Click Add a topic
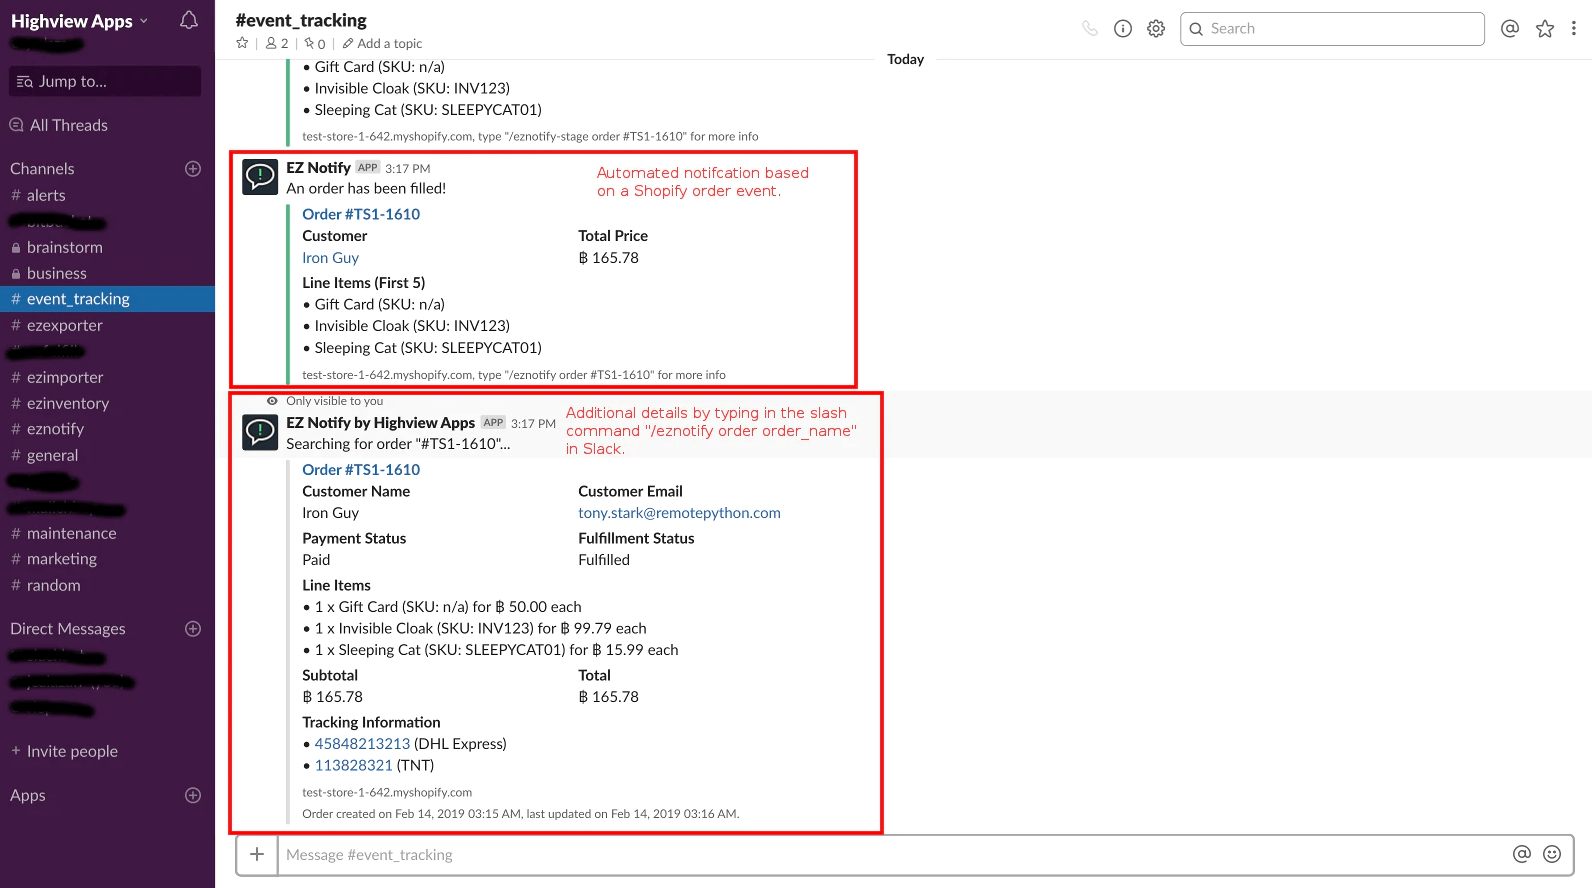1592x888 pixels. click(382, 43)
